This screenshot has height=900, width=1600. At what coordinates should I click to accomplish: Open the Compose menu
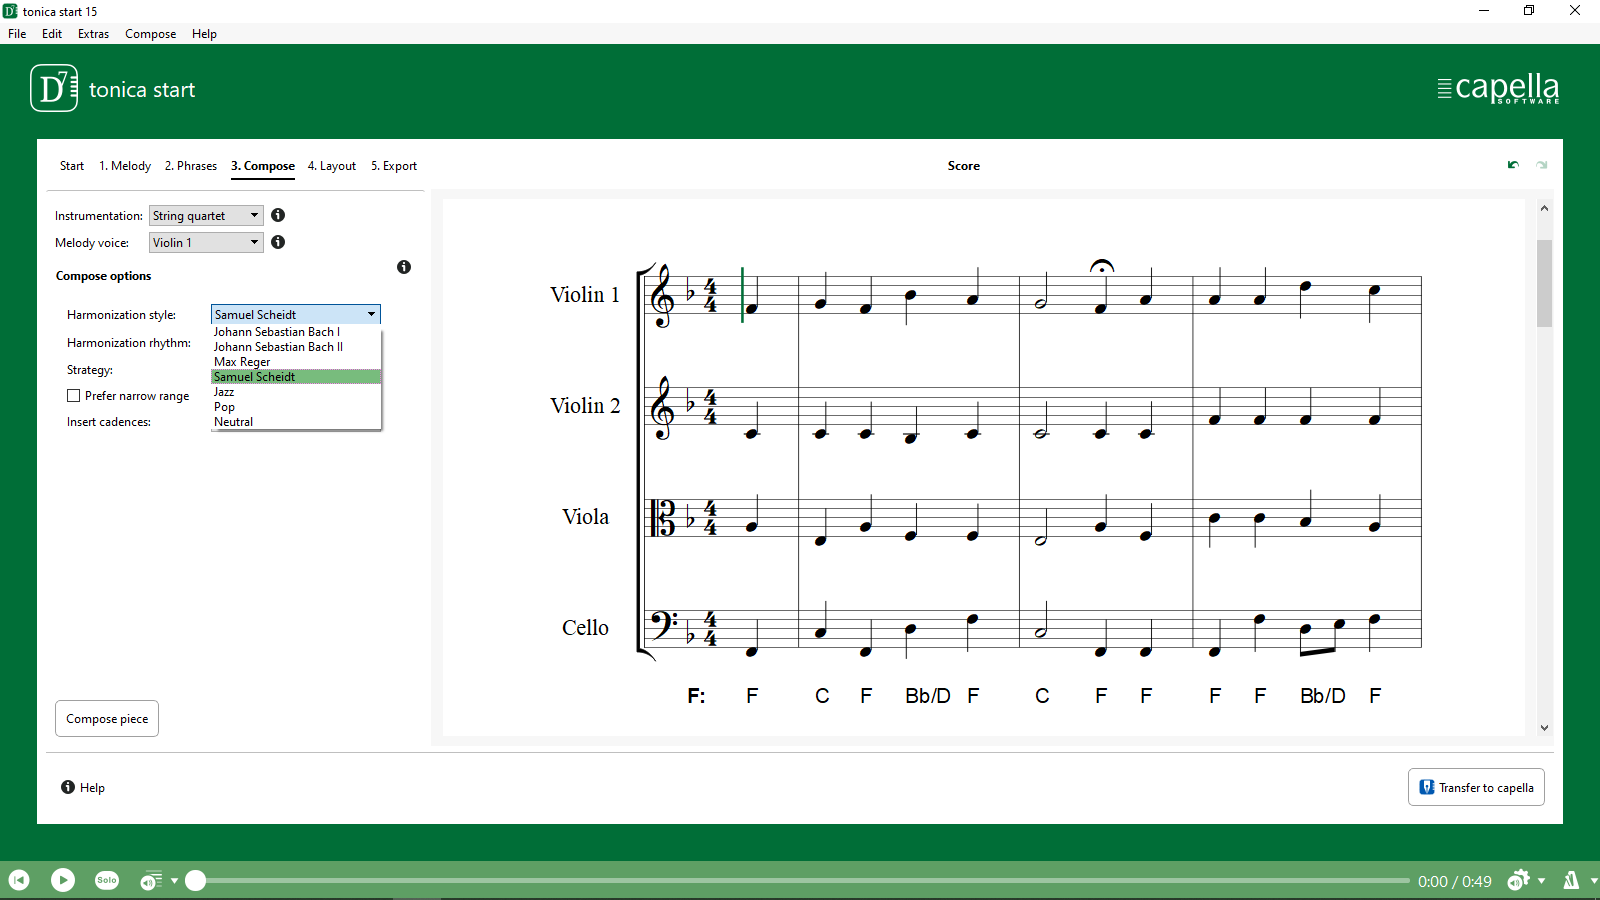pos(151,34)
